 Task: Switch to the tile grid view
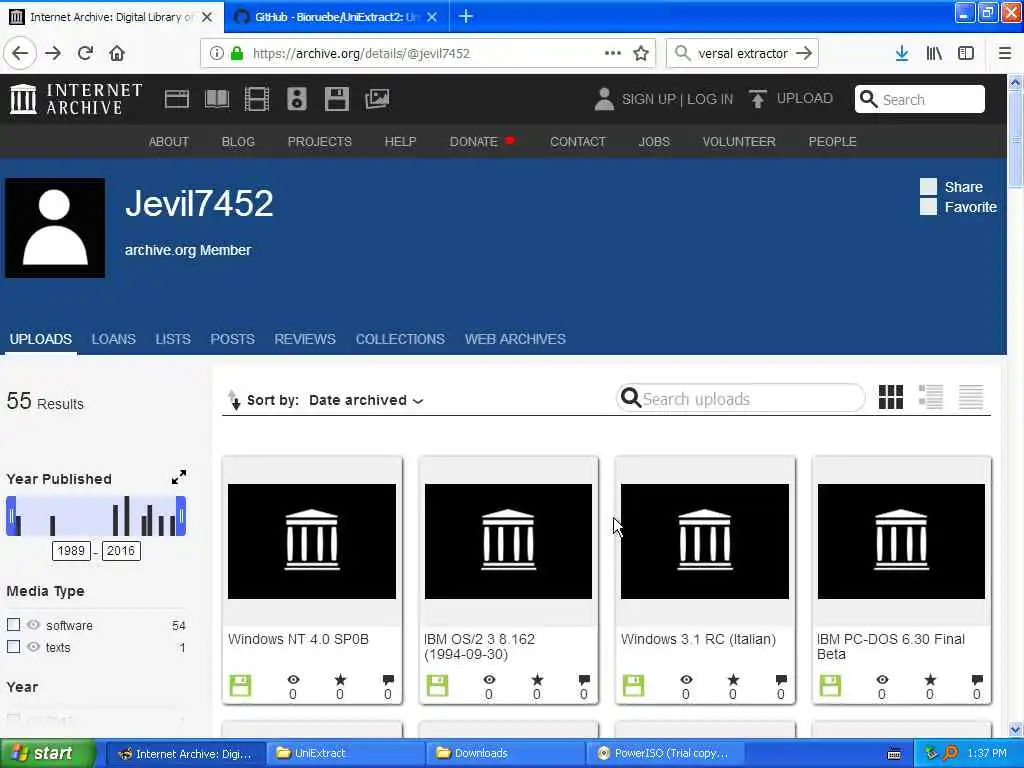[891, 397]
